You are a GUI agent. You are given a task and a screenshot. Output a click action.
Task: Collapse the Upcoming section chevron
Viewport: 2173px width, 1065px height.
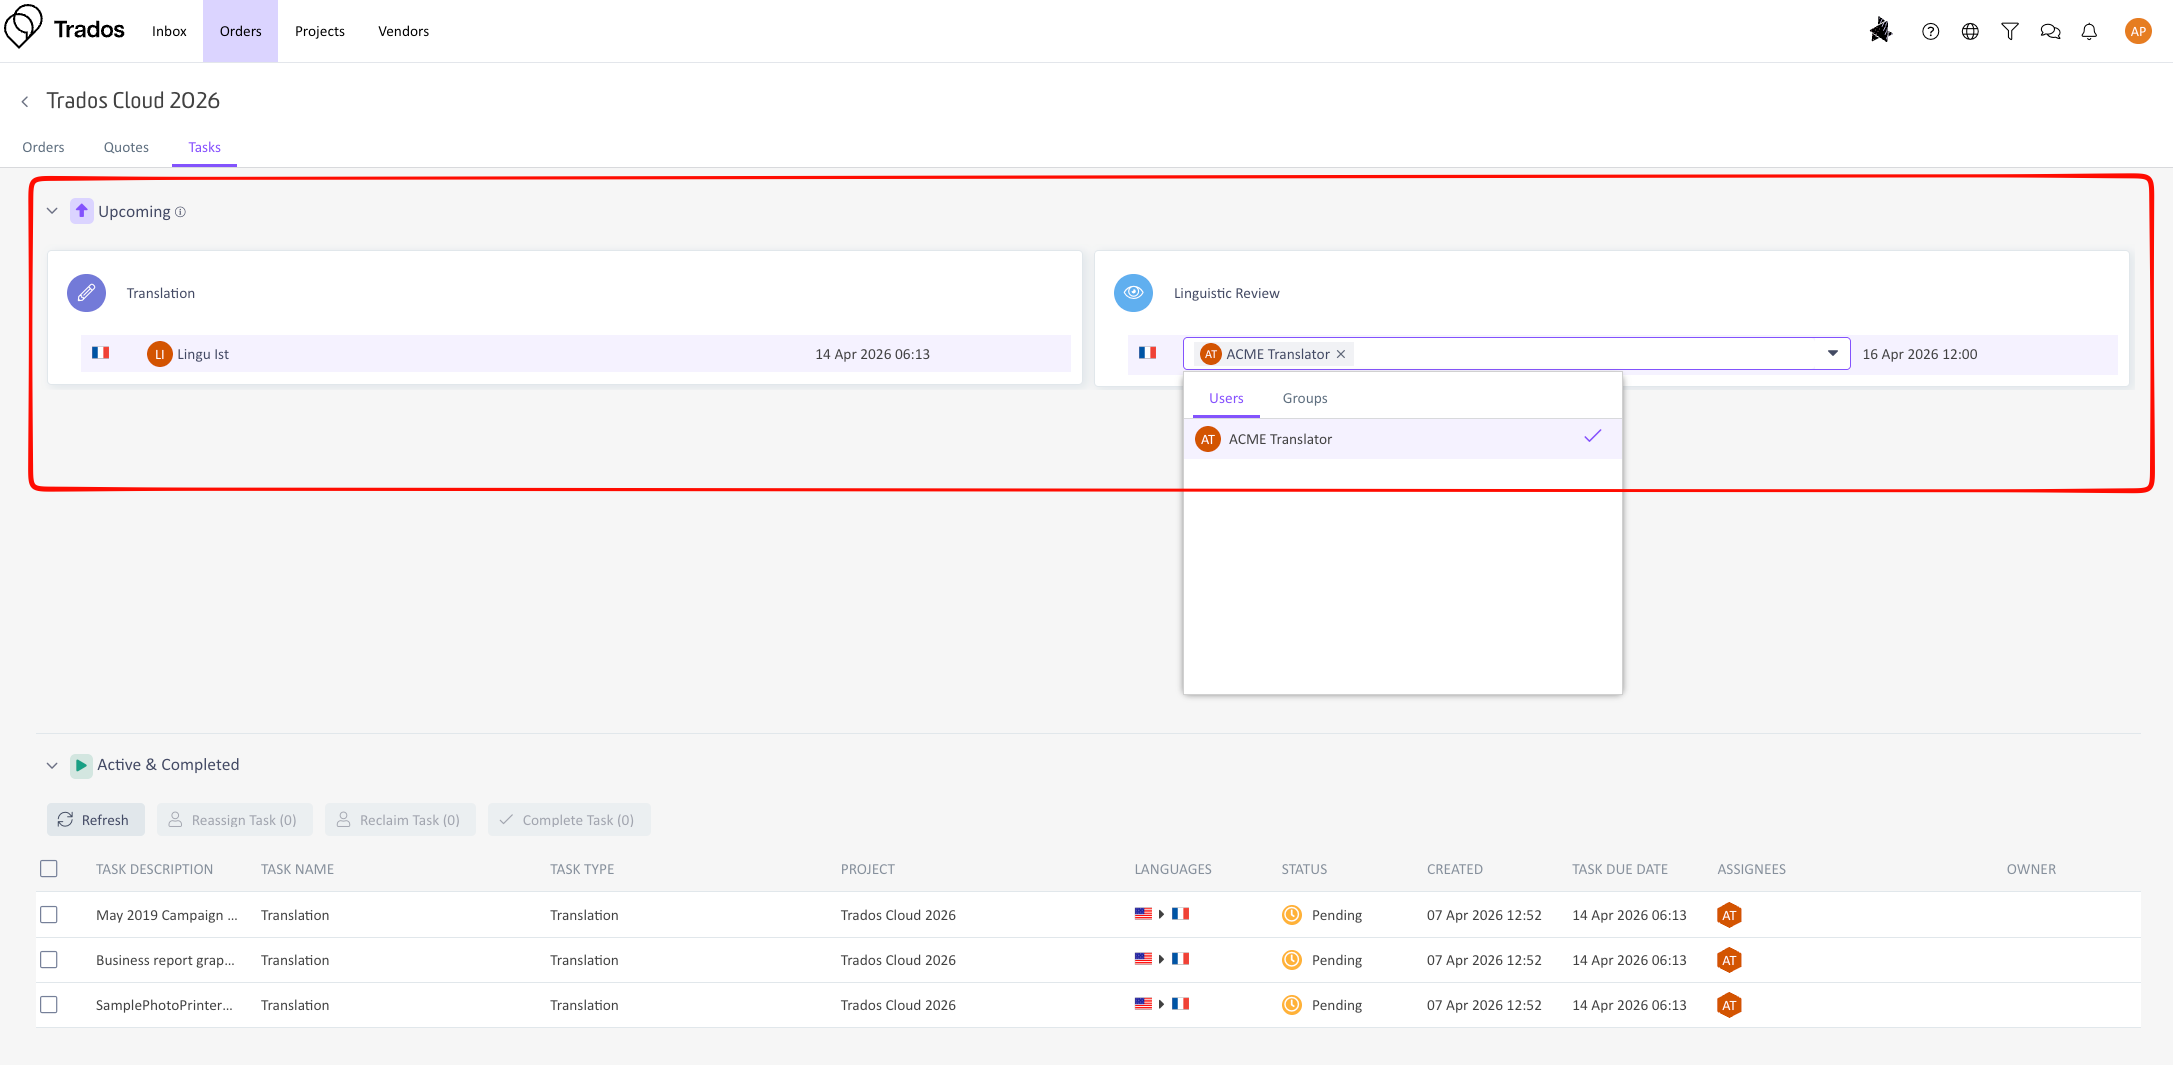52,211
